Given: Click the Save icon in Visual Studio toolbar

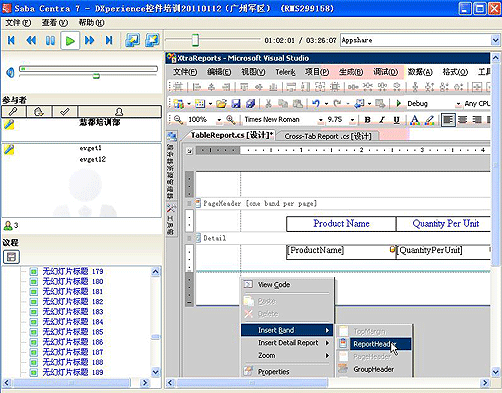Looking at the screenshot, I should tap(236, 104).
